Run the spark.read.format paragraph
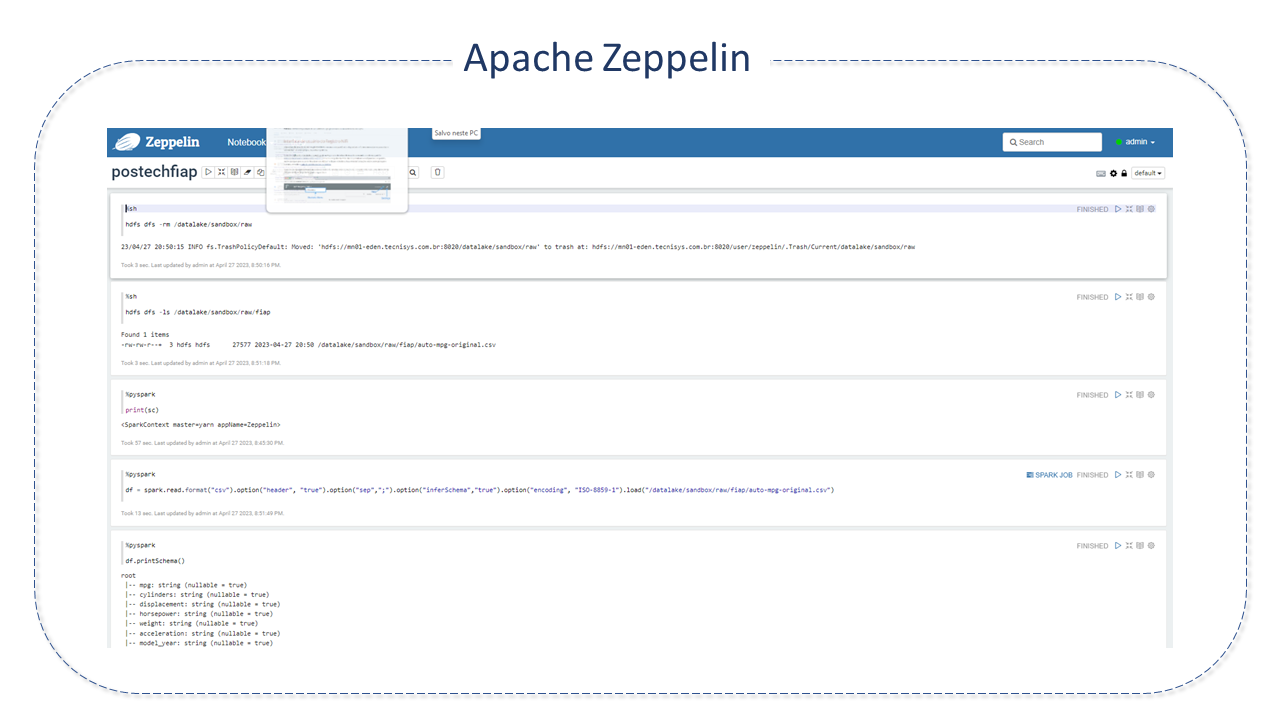Viewport: 1280px width, 720px height. [x=1118, y=475]
